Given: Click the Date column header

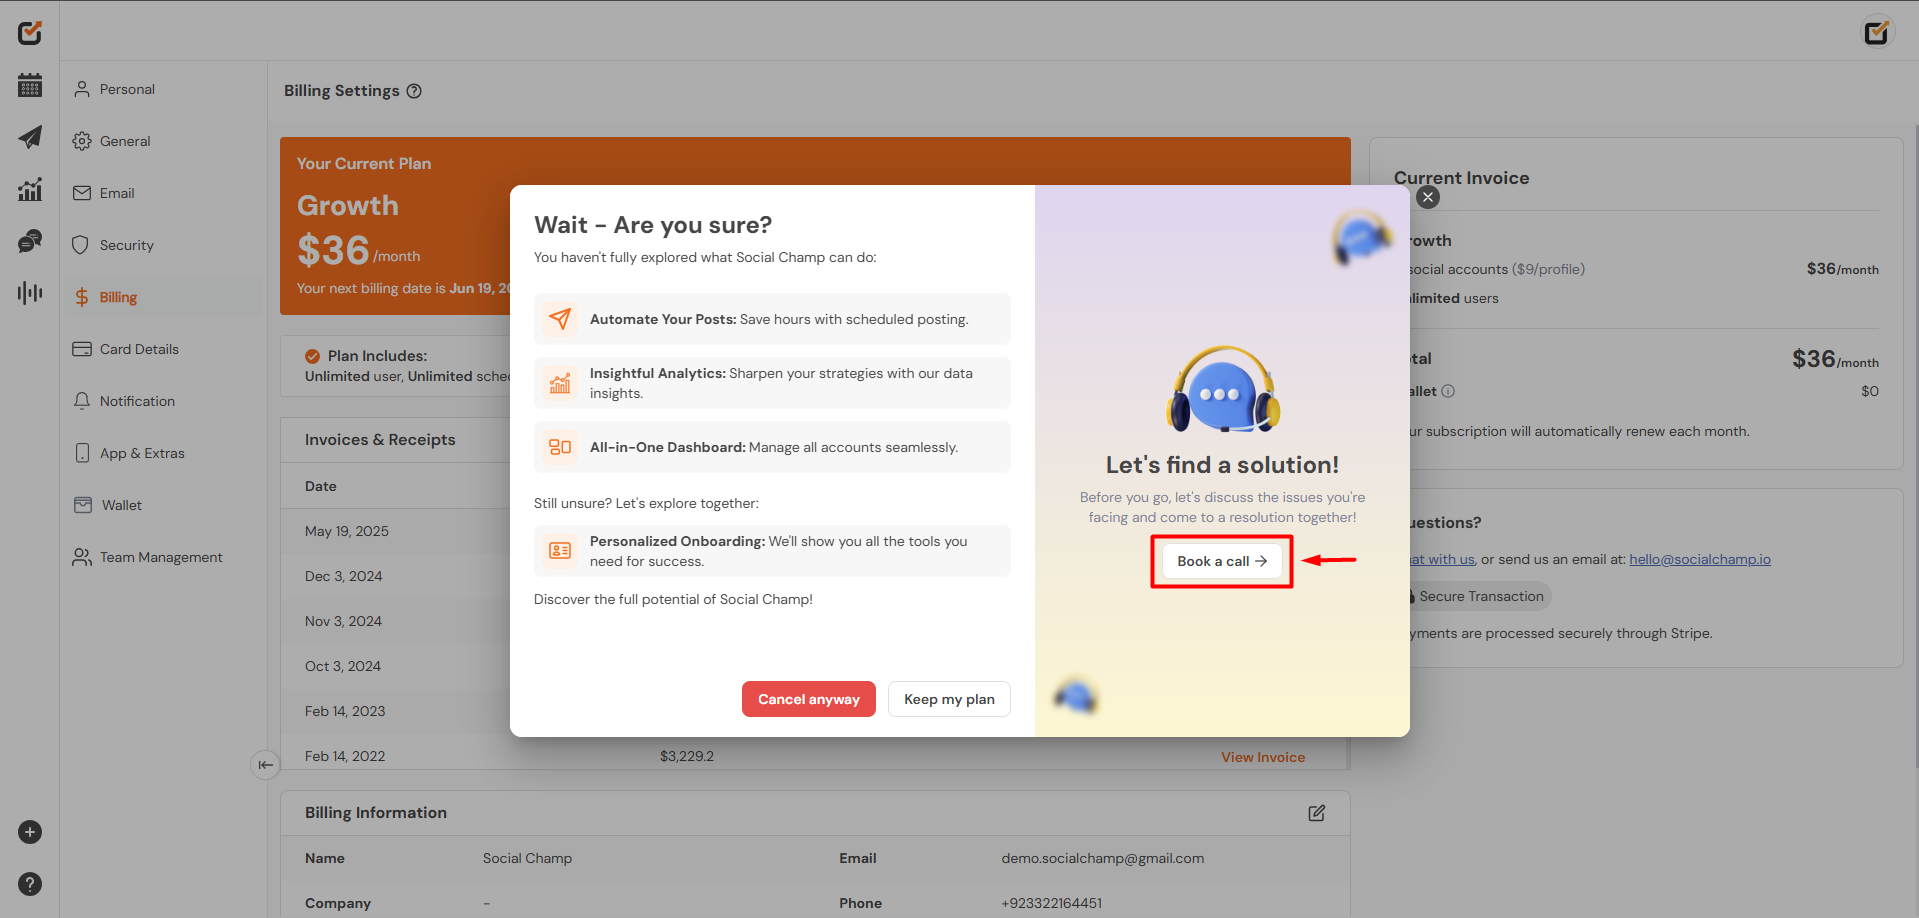Looking at the screenshot, I should pyautogui.click(x=321, y=486).
